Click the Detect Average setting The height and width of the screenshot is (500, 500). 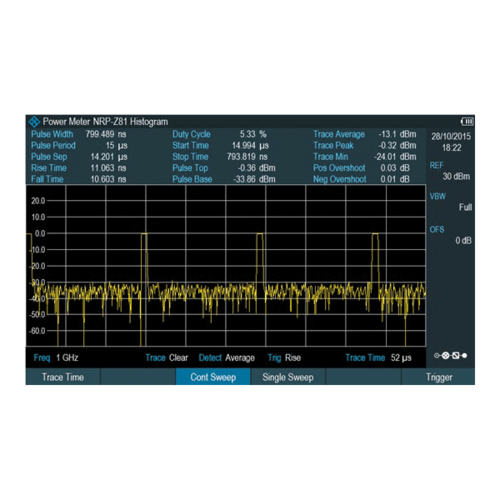click(x=227, y=358)
